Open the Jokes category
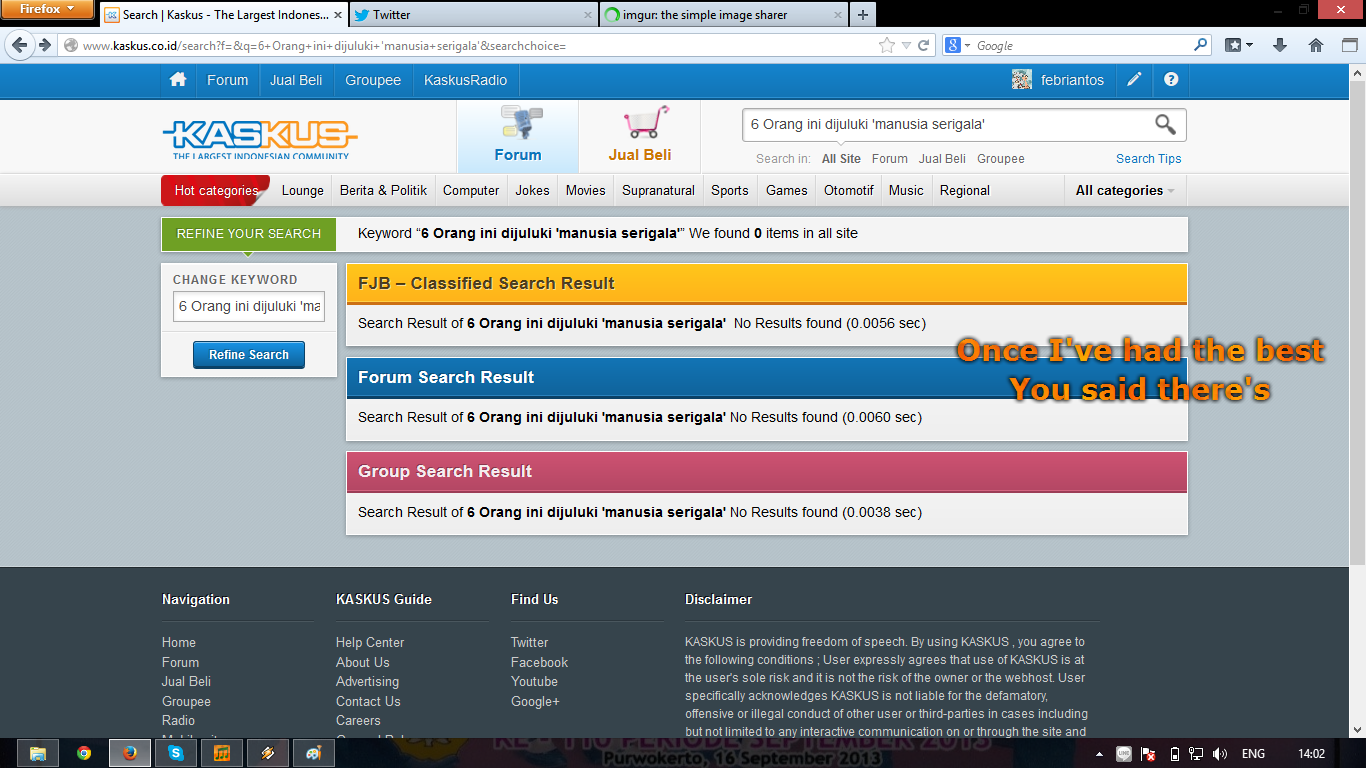The width and height of the screenshot is (1366, 768). [532, 190]
